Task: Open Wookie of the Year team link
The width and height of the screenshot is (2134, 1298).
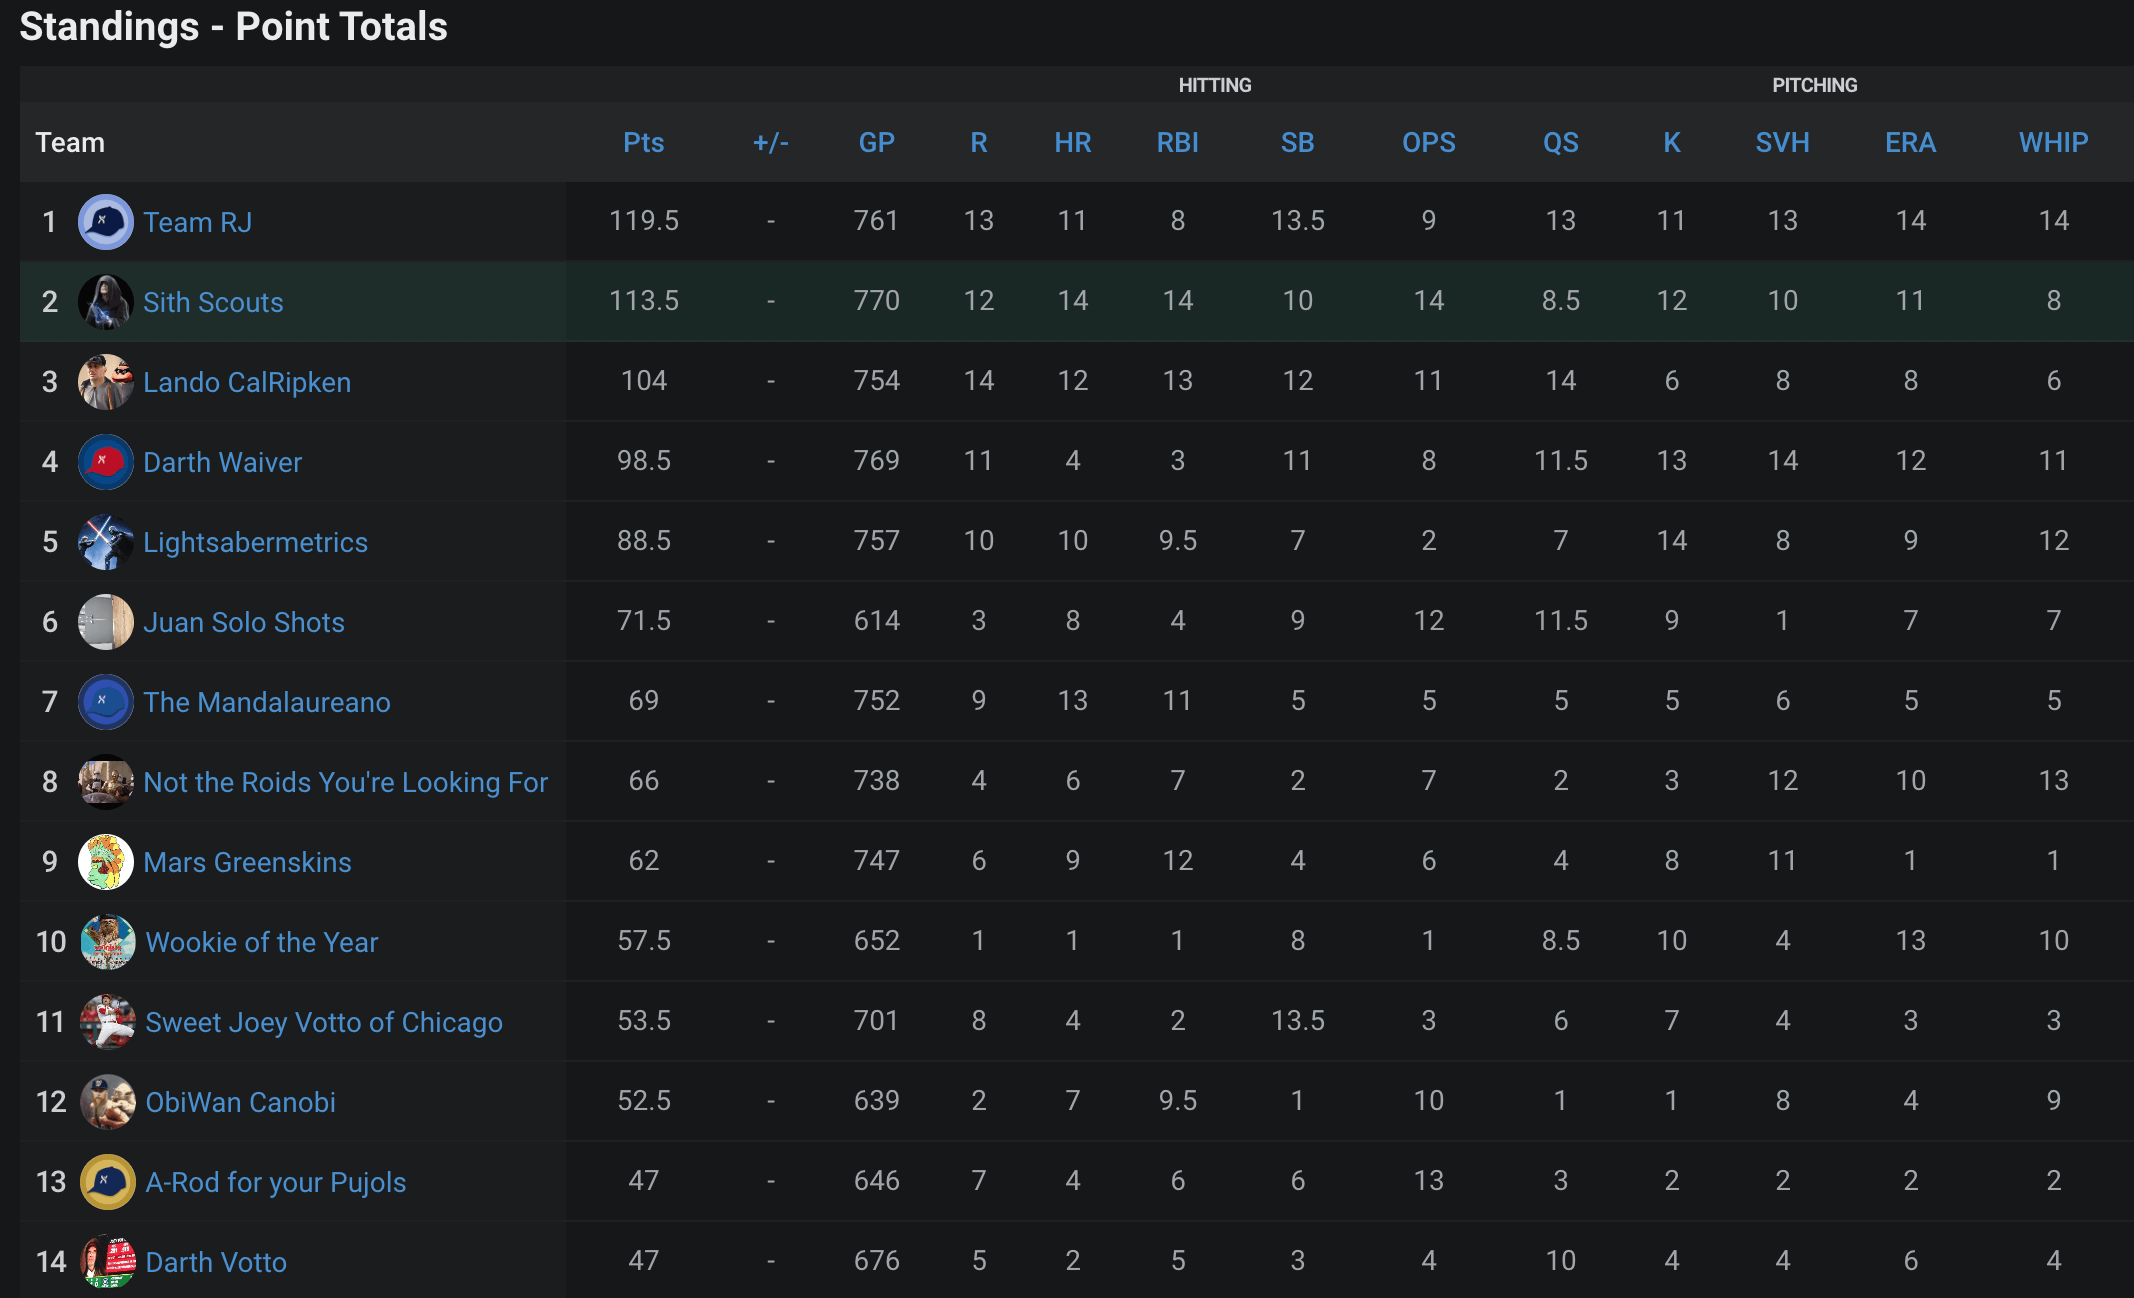Action: [262, 942]
